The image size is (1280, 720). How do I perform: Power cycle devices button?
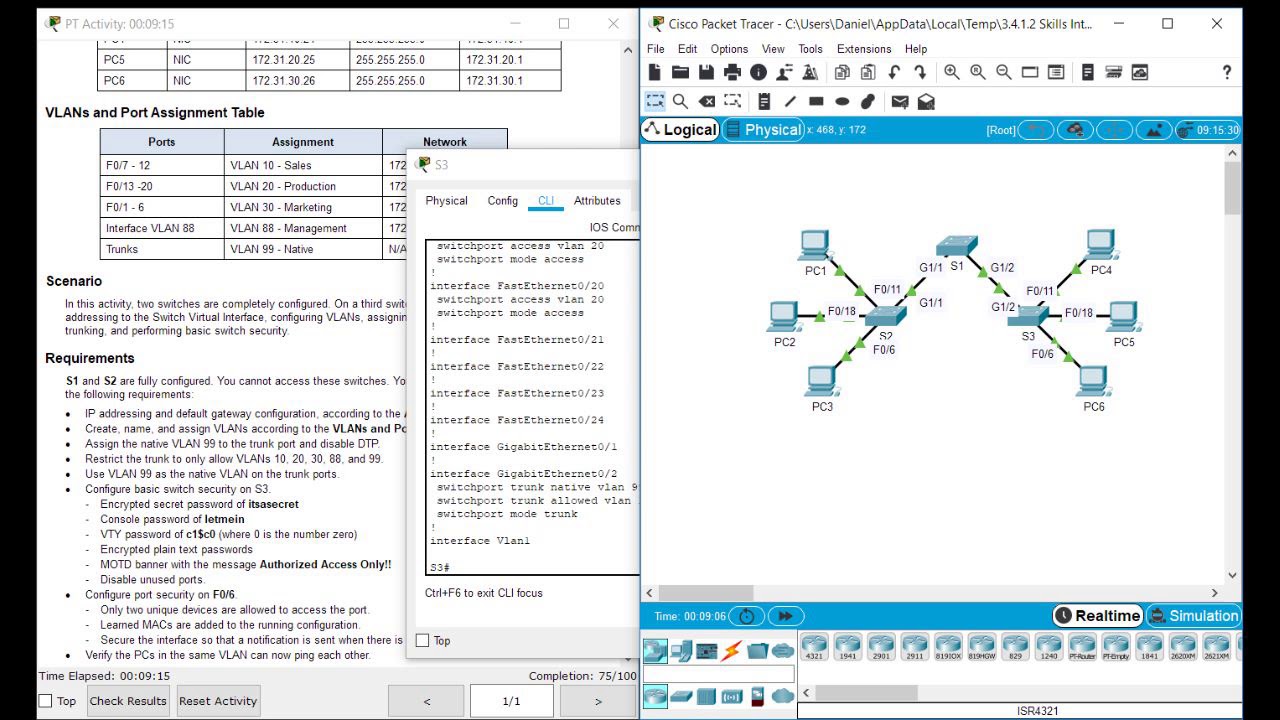coord(747,616)
